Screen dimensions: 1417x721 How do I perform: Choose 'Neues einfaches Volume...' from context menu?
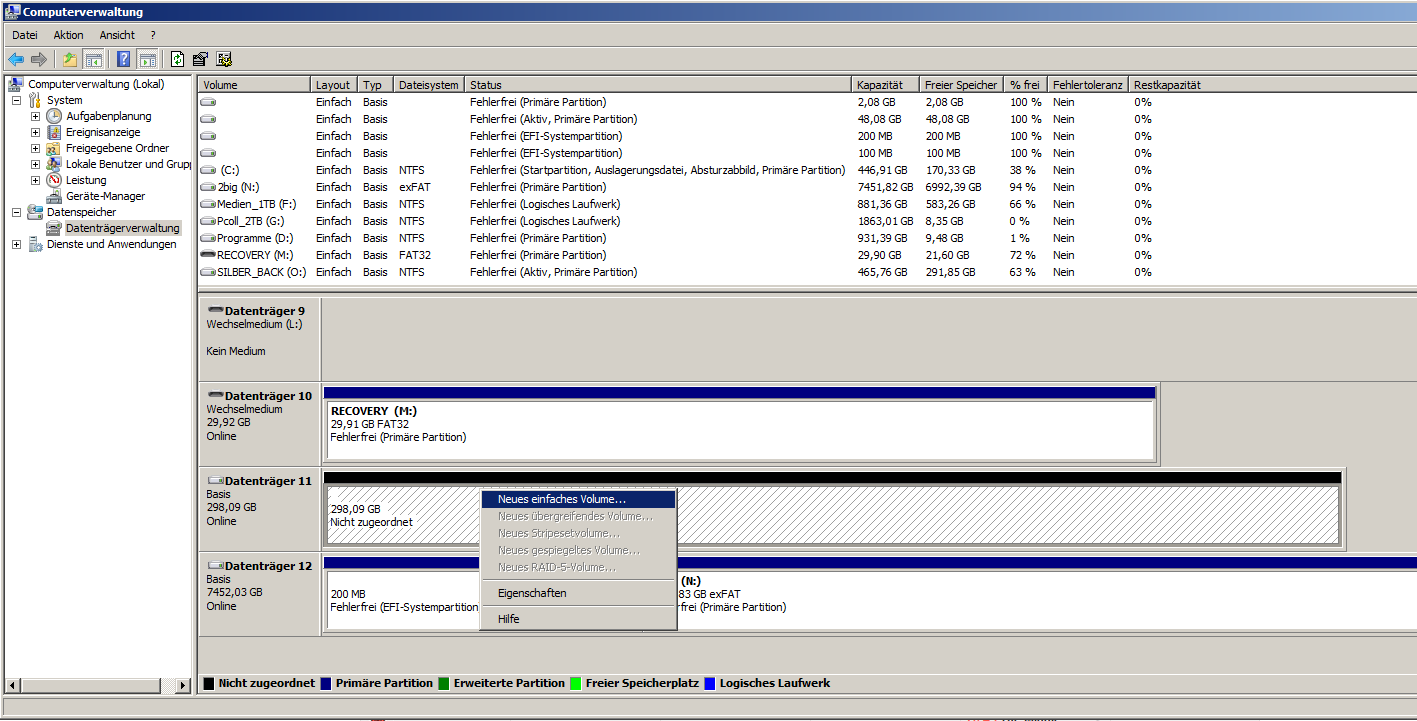coord(562,499)
